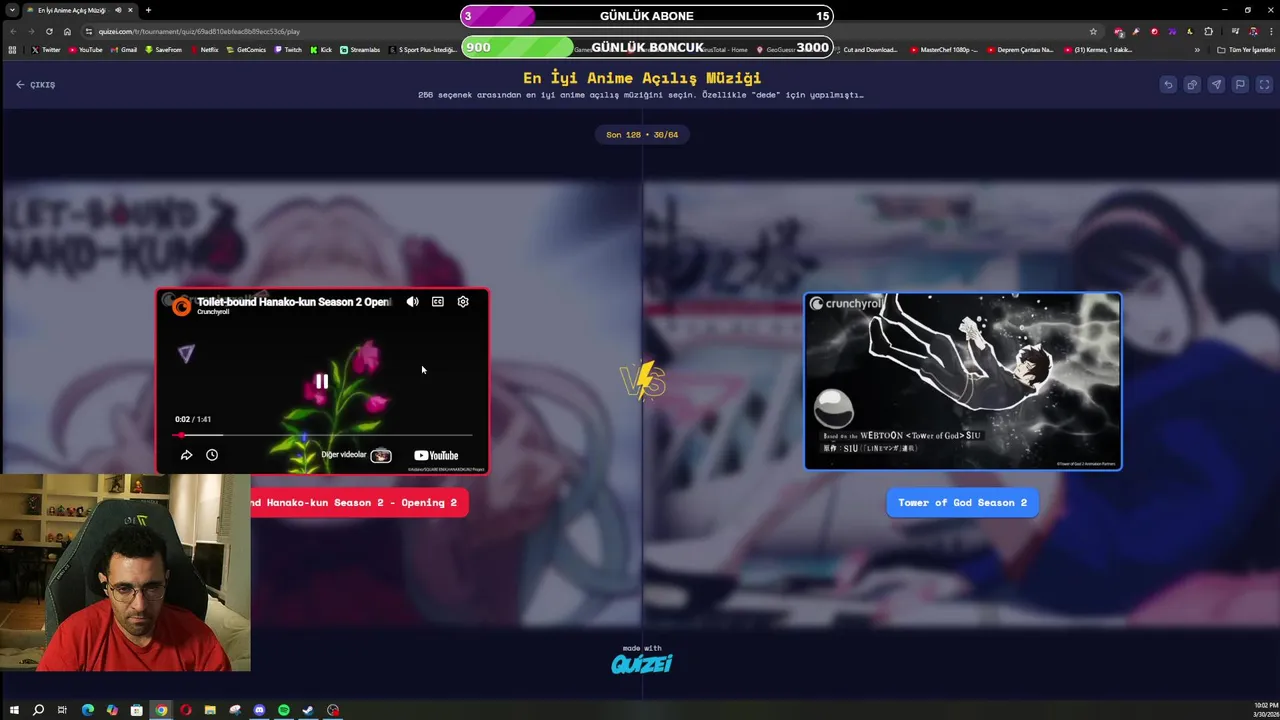This screenshot has width=1280, height=720.
Task: Click the Crunchyroll channel avatar in player
Action: tap(181, 306)
